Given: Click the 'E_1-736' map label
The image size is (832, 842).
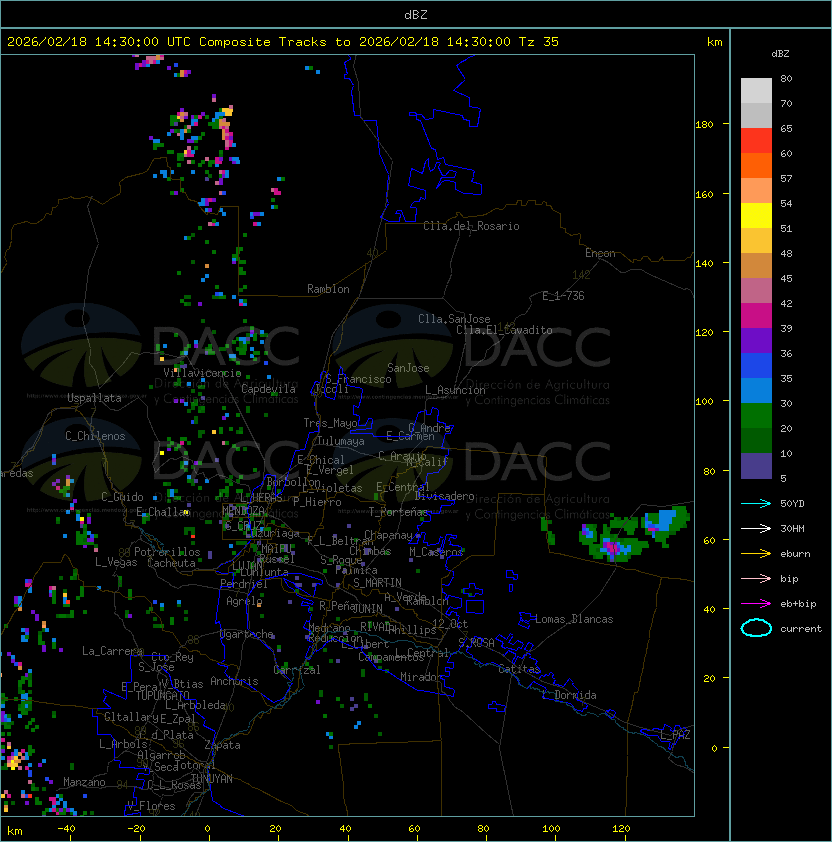Looking at the screenshot, I should pos(563,296).
